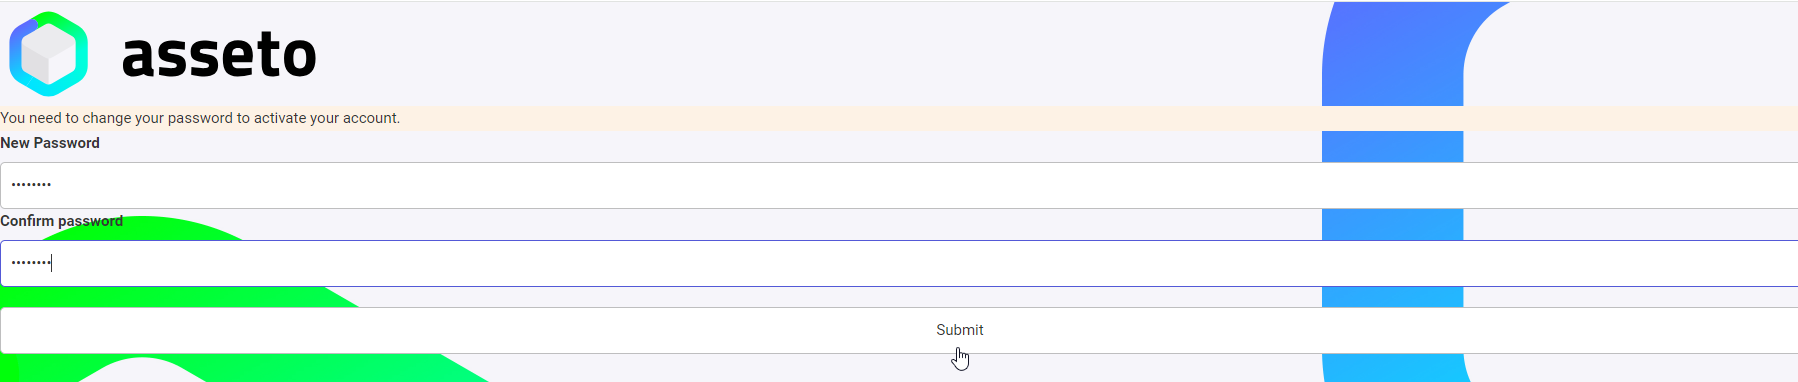Click the asseto wordmark text
This screenshot has height=382, width=1798.
click(219, 55)
